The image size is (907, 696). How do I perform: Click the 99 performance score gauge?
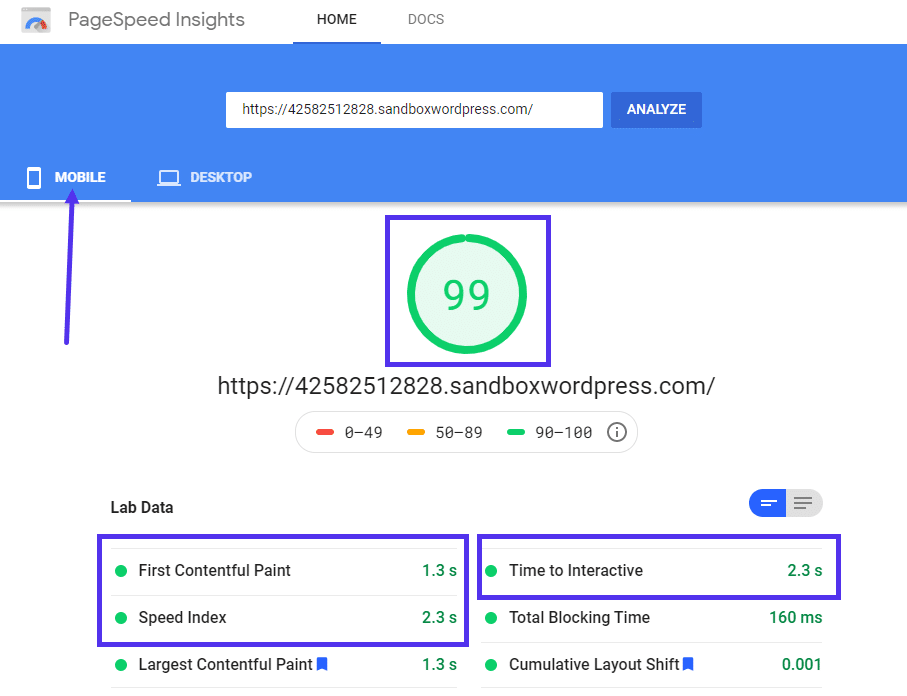coord(467,291)
